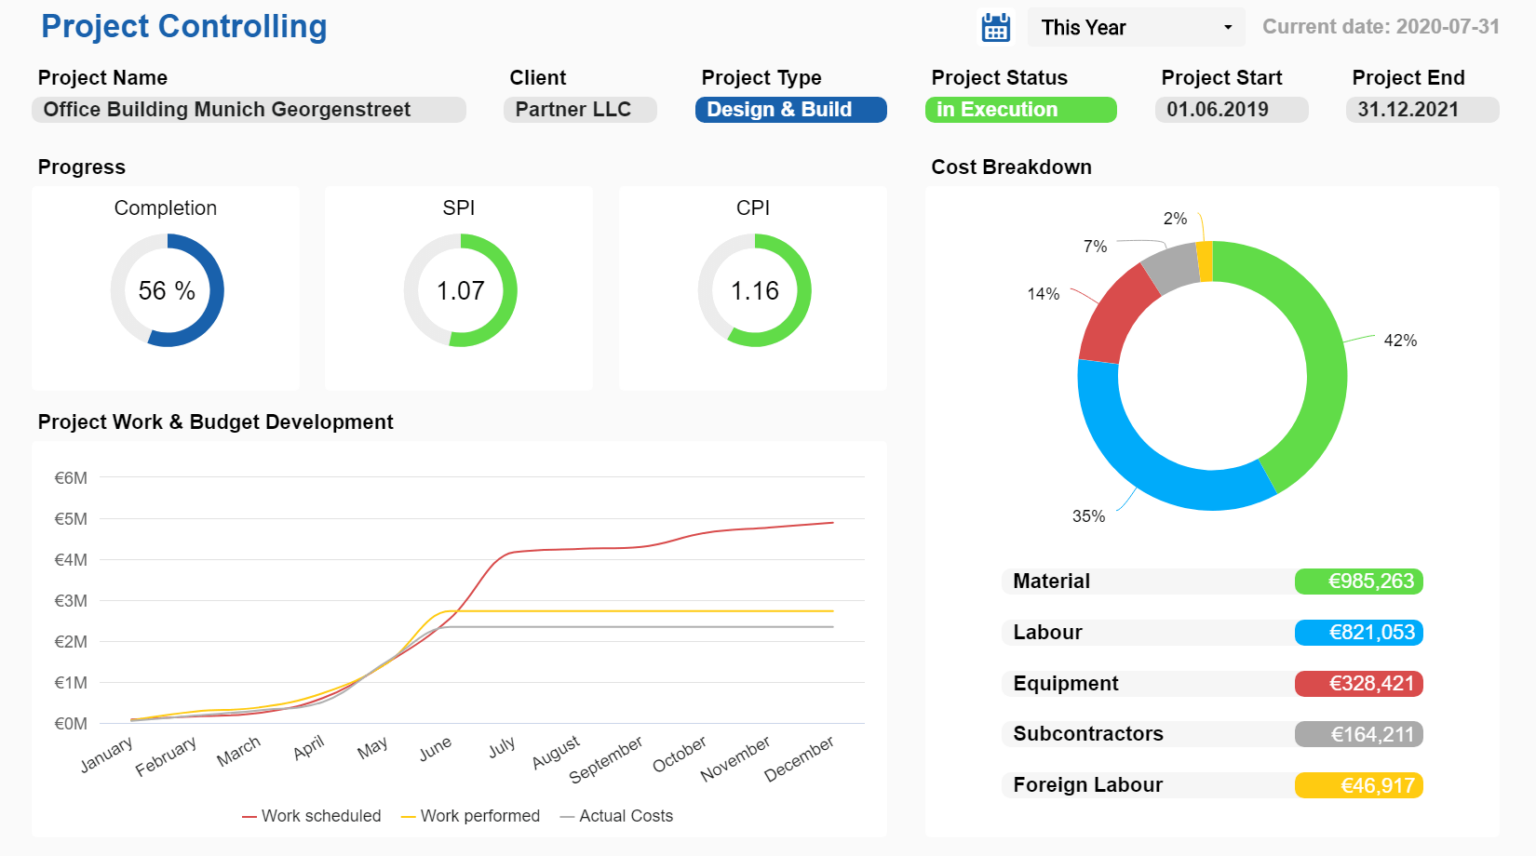Toggle the Actual Costs legend entry
1536x856 pixels.
(616, 815)
